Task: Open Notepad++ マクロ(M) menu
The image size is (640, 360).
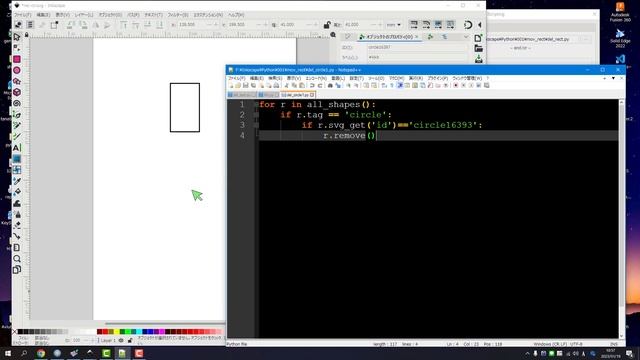Action: tap(396, 78)
